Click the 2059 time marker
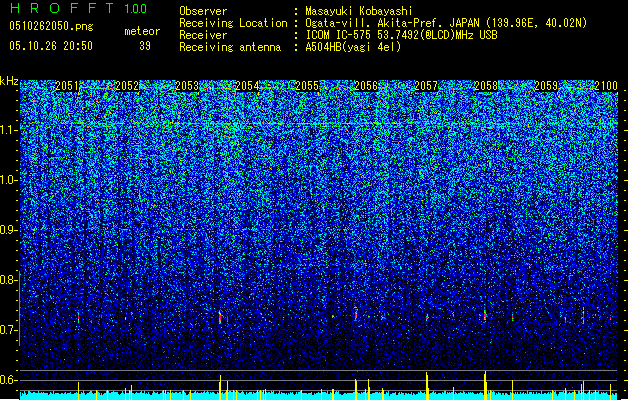The image size is (629, 400). point(546,86)
